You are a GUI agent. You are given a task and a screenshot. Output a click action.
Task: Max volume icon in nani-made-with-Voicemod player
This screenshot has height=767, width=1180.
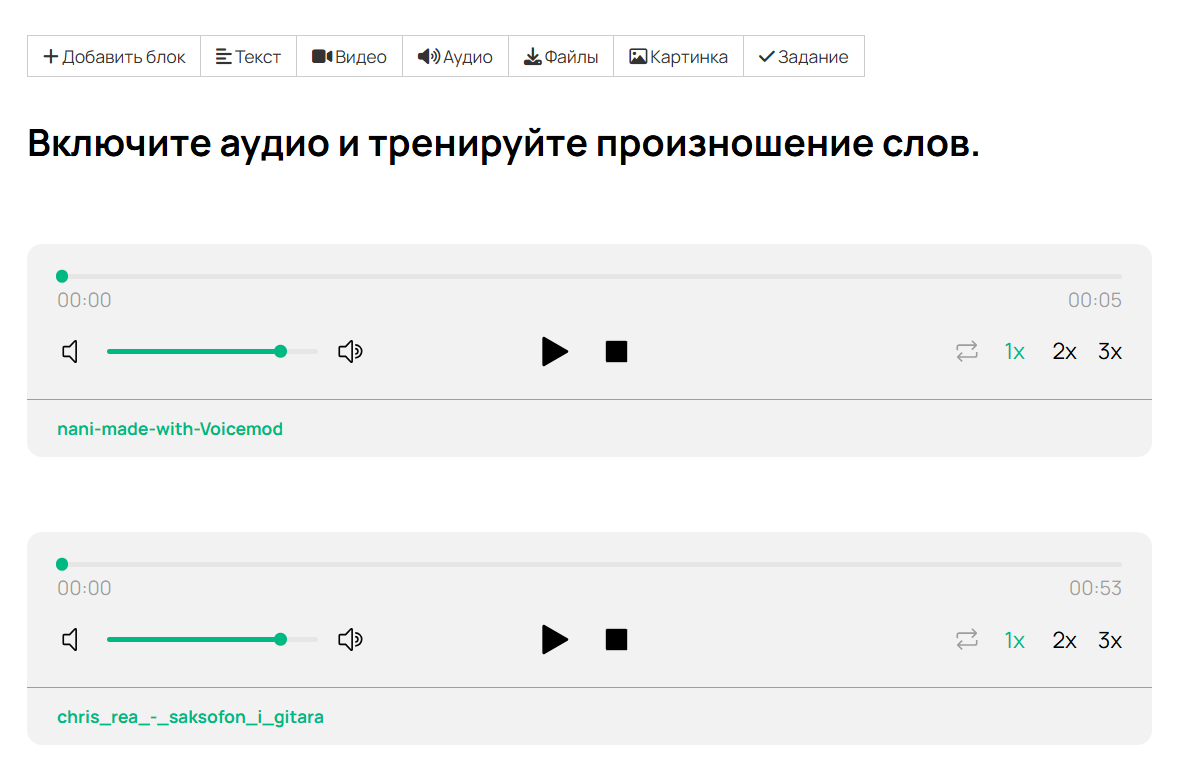(x=350, y=352)
